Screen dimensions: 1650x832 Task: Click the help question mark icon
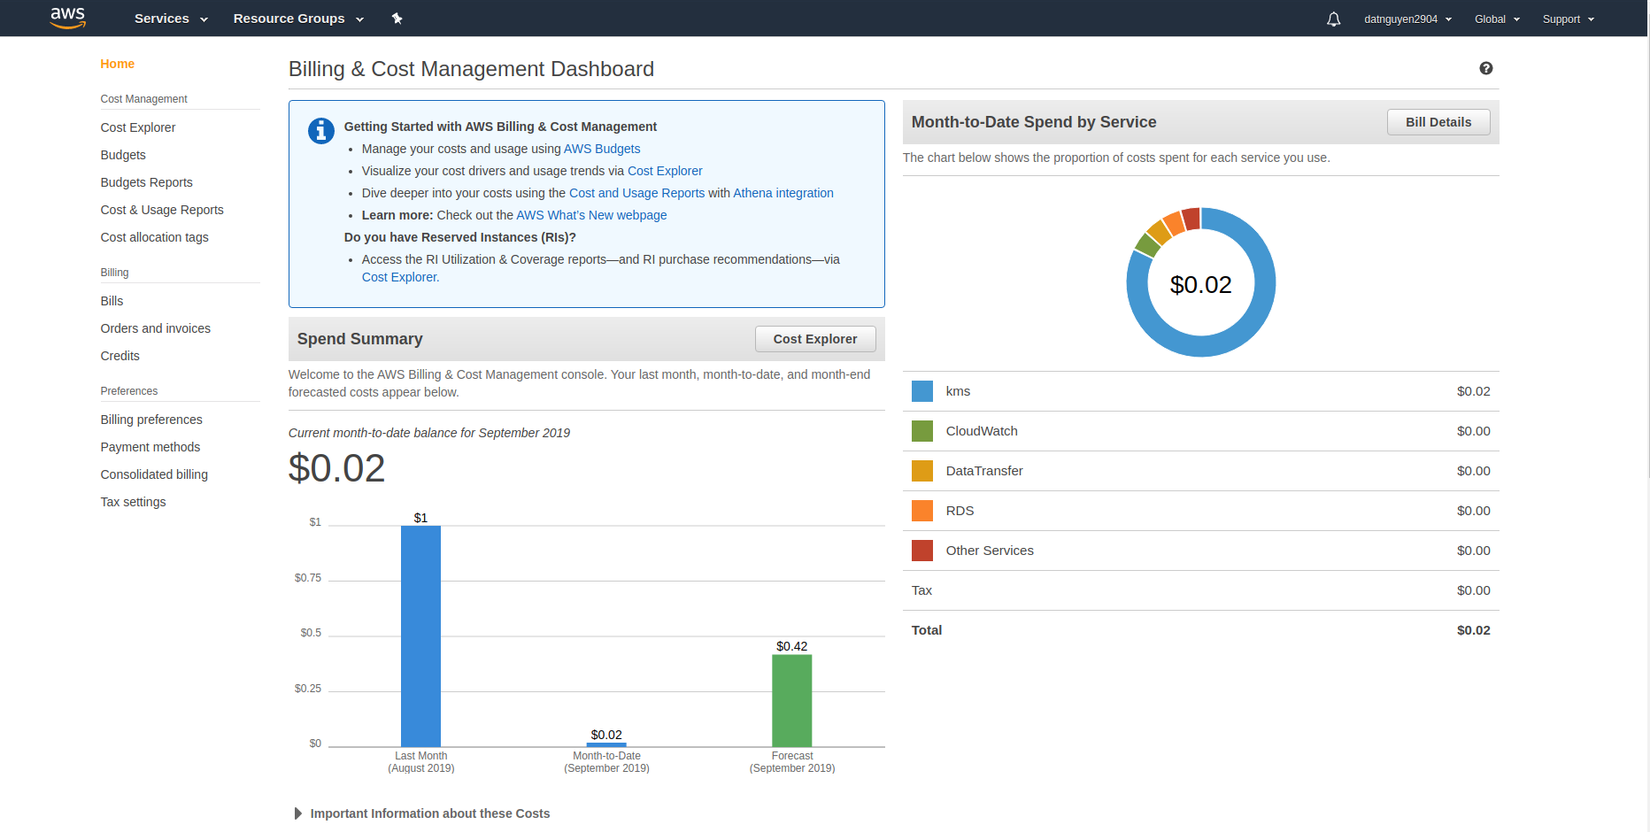coord(1486,68)
